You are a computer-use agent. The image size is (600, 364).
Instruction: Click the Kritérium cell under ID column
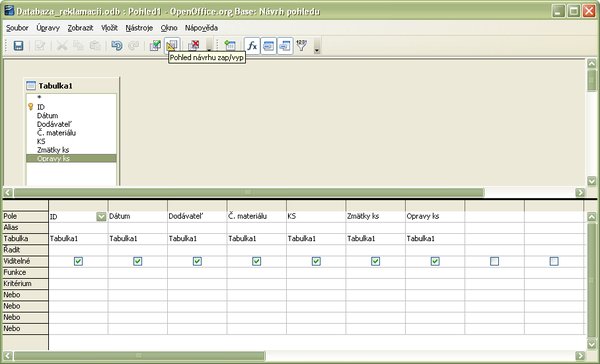[78, 284]
